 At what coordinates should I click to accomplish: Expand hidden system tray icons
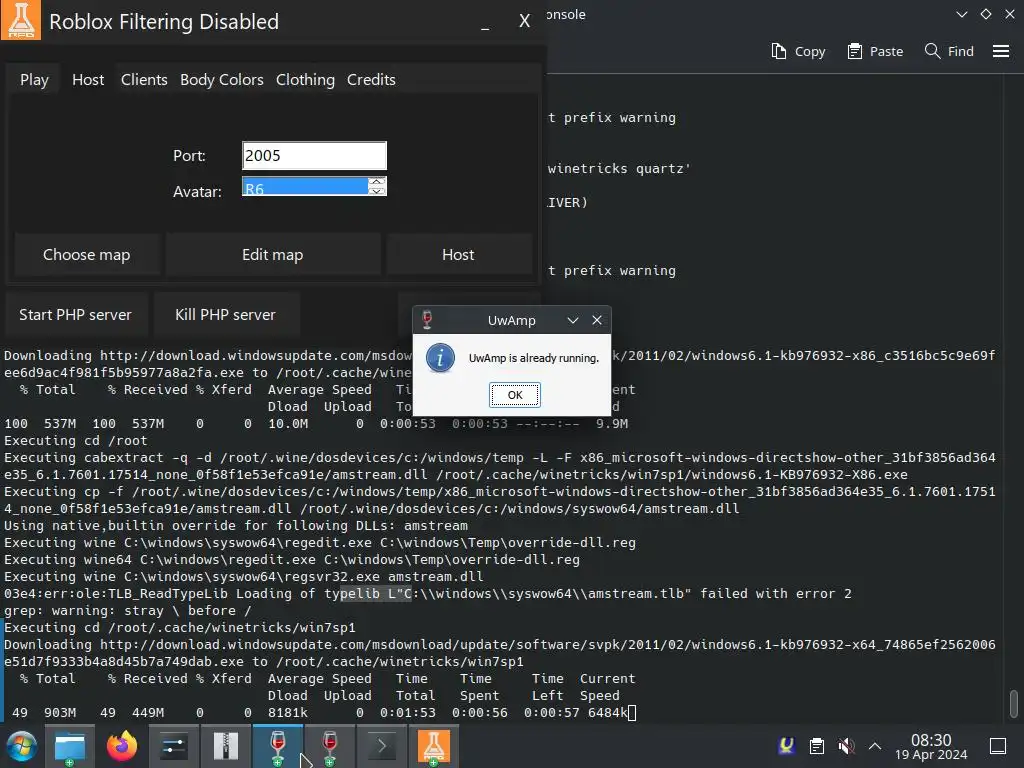point(875,746)
